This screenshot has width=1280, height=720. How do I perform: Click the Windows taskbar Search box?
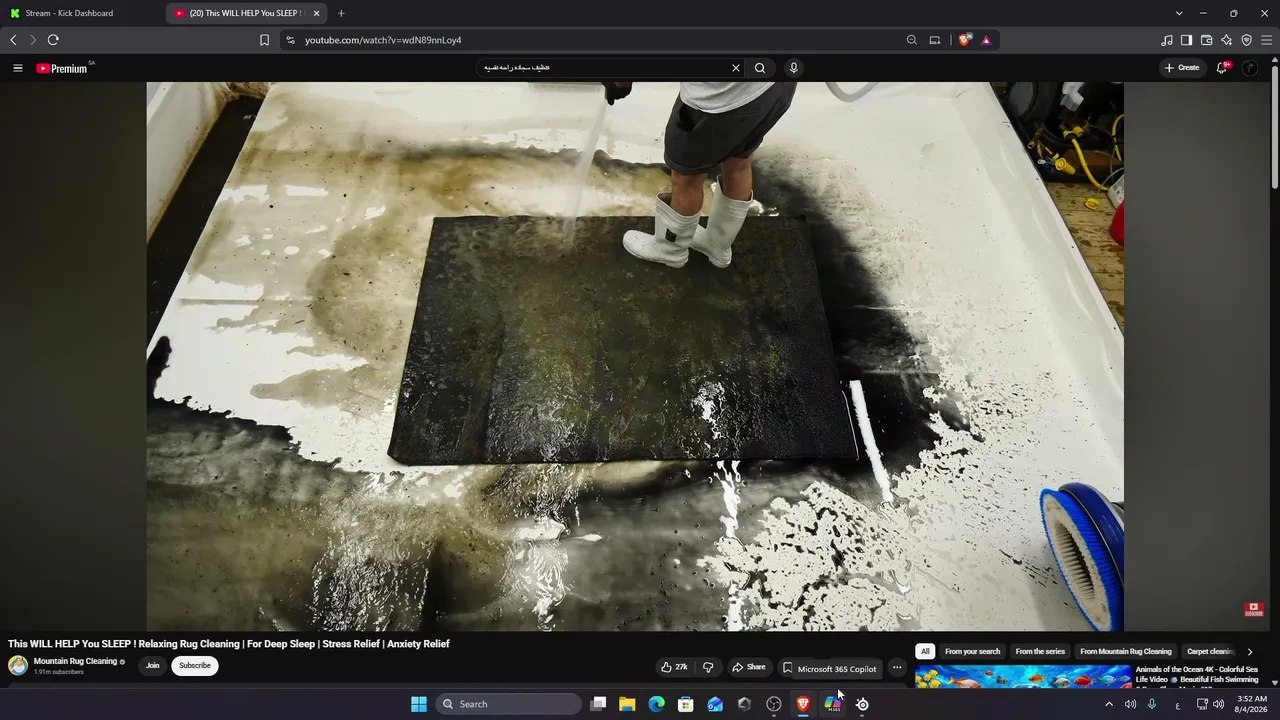point(509,704)
